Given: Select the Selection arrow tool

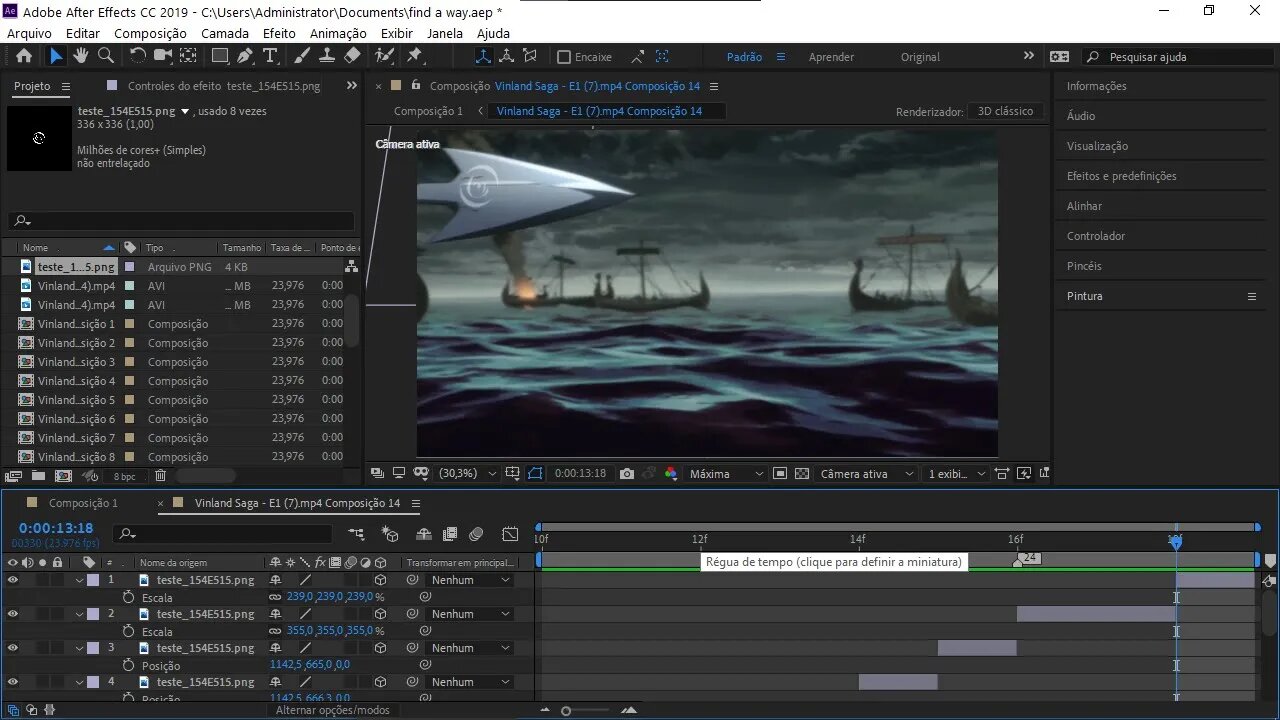Looking at the screenshot, I should (56, 56).
